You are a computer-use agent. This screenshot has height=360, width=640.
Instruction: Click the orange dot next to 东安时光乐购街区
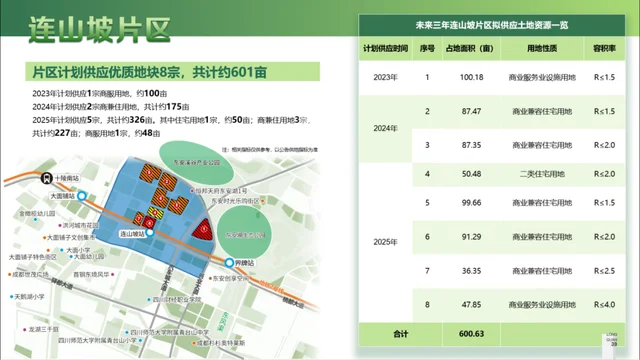coord(263,201)
